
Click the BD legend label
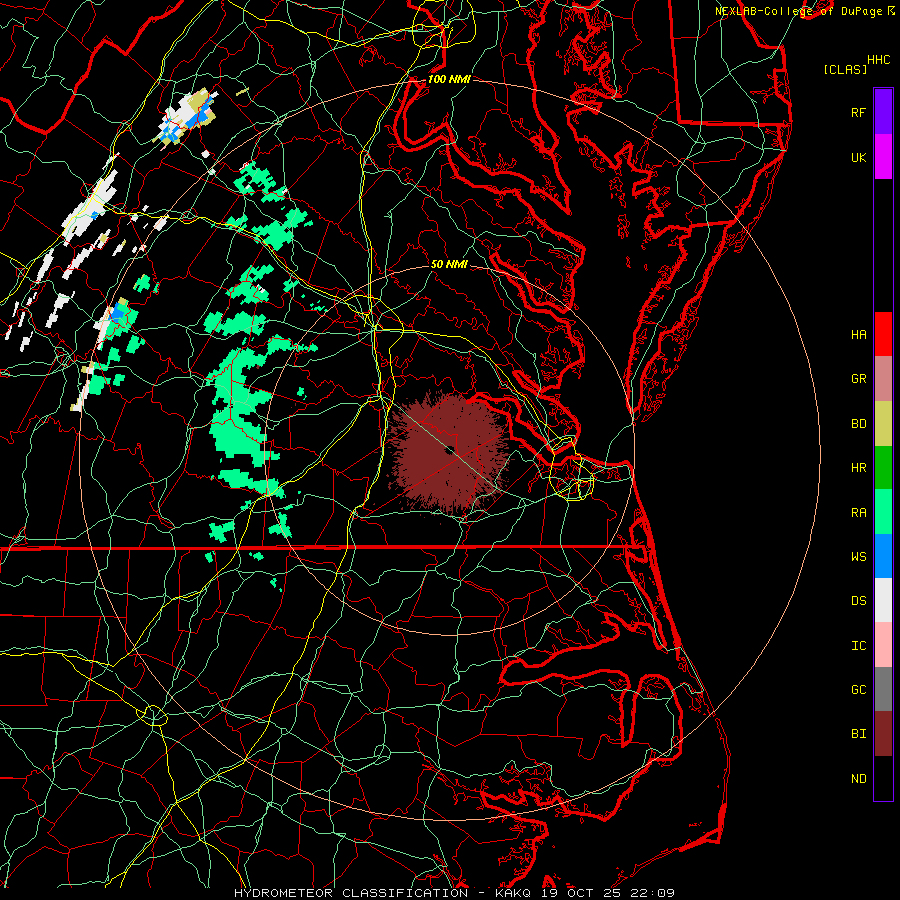858,424
